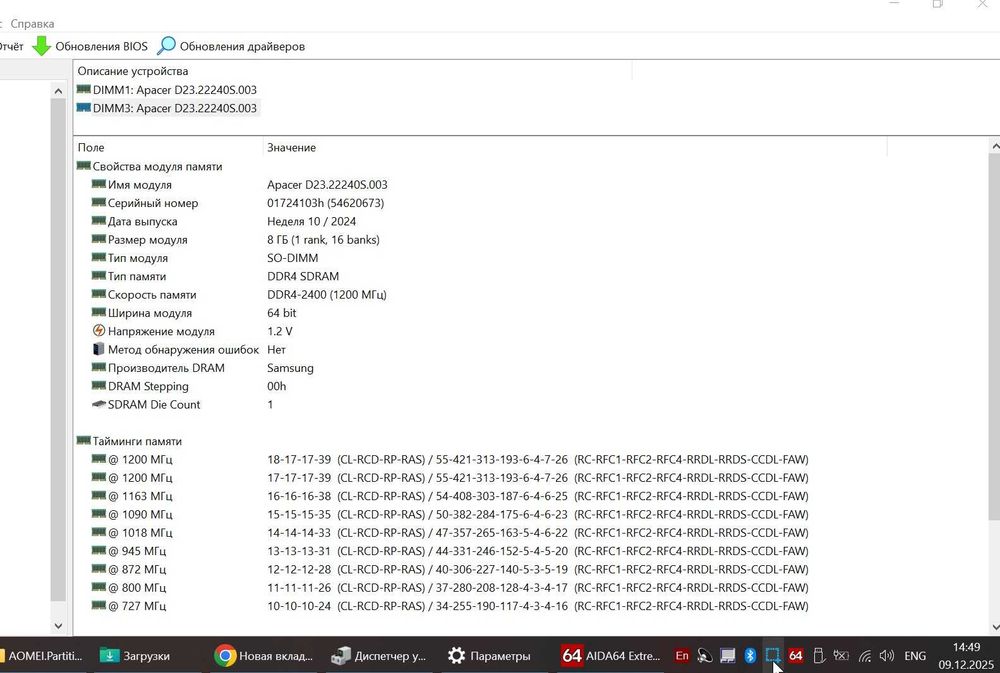The width and height of the screenshot is (1000, 673).
Task: Select the @ 1018 МГц timing row
Action: (450, 533)
